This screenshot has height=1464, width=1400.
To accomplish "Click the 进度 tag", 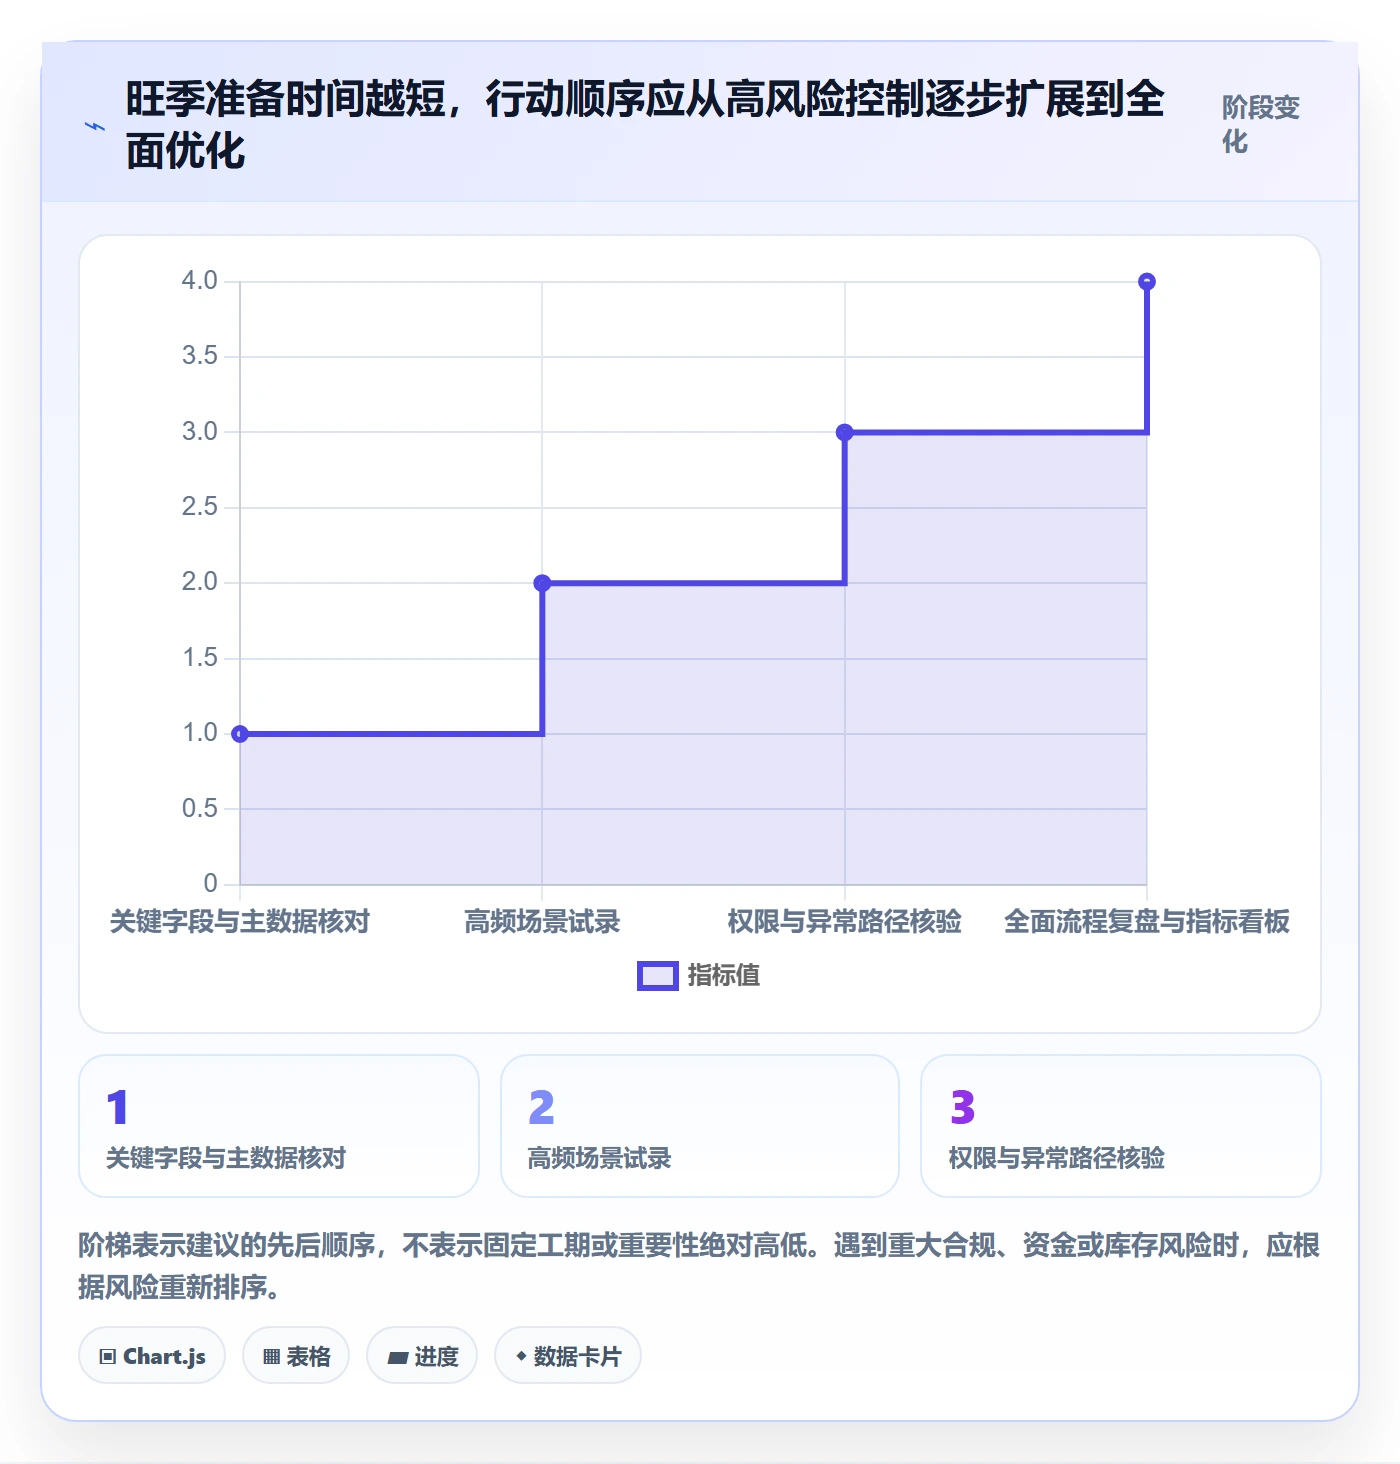I will point(422,1356).
